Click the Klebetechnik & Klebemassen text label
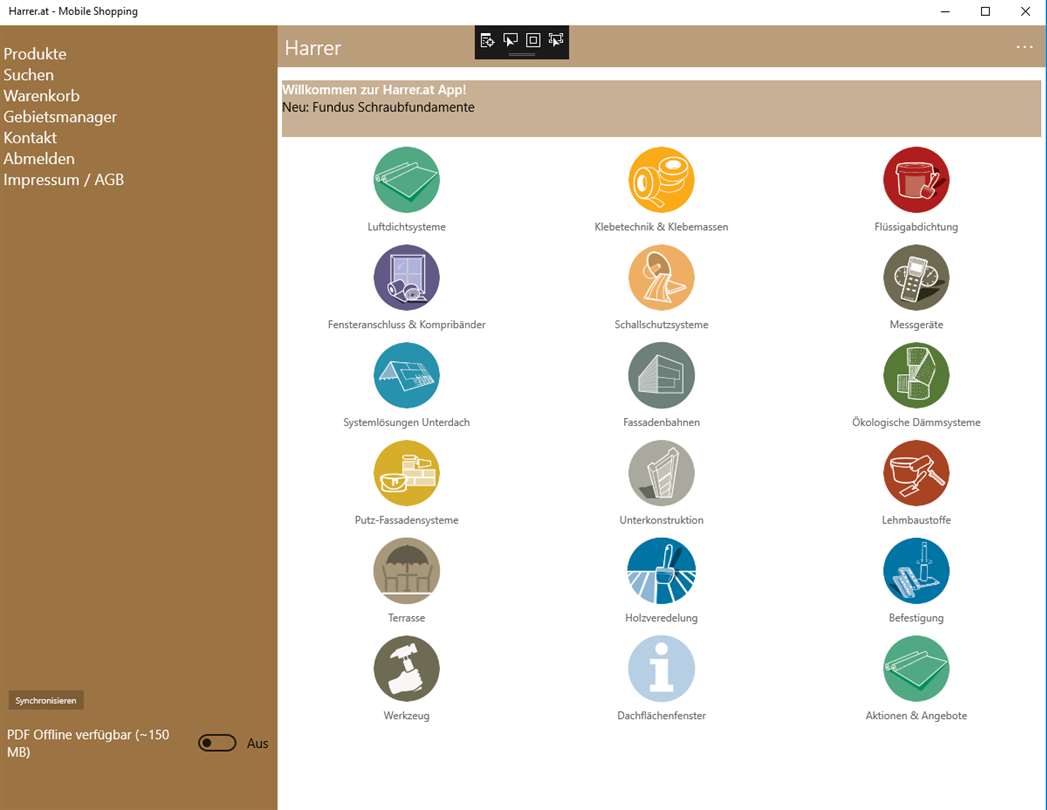Viewport: 1047px width, 810px height. click(x=661, y=227)
